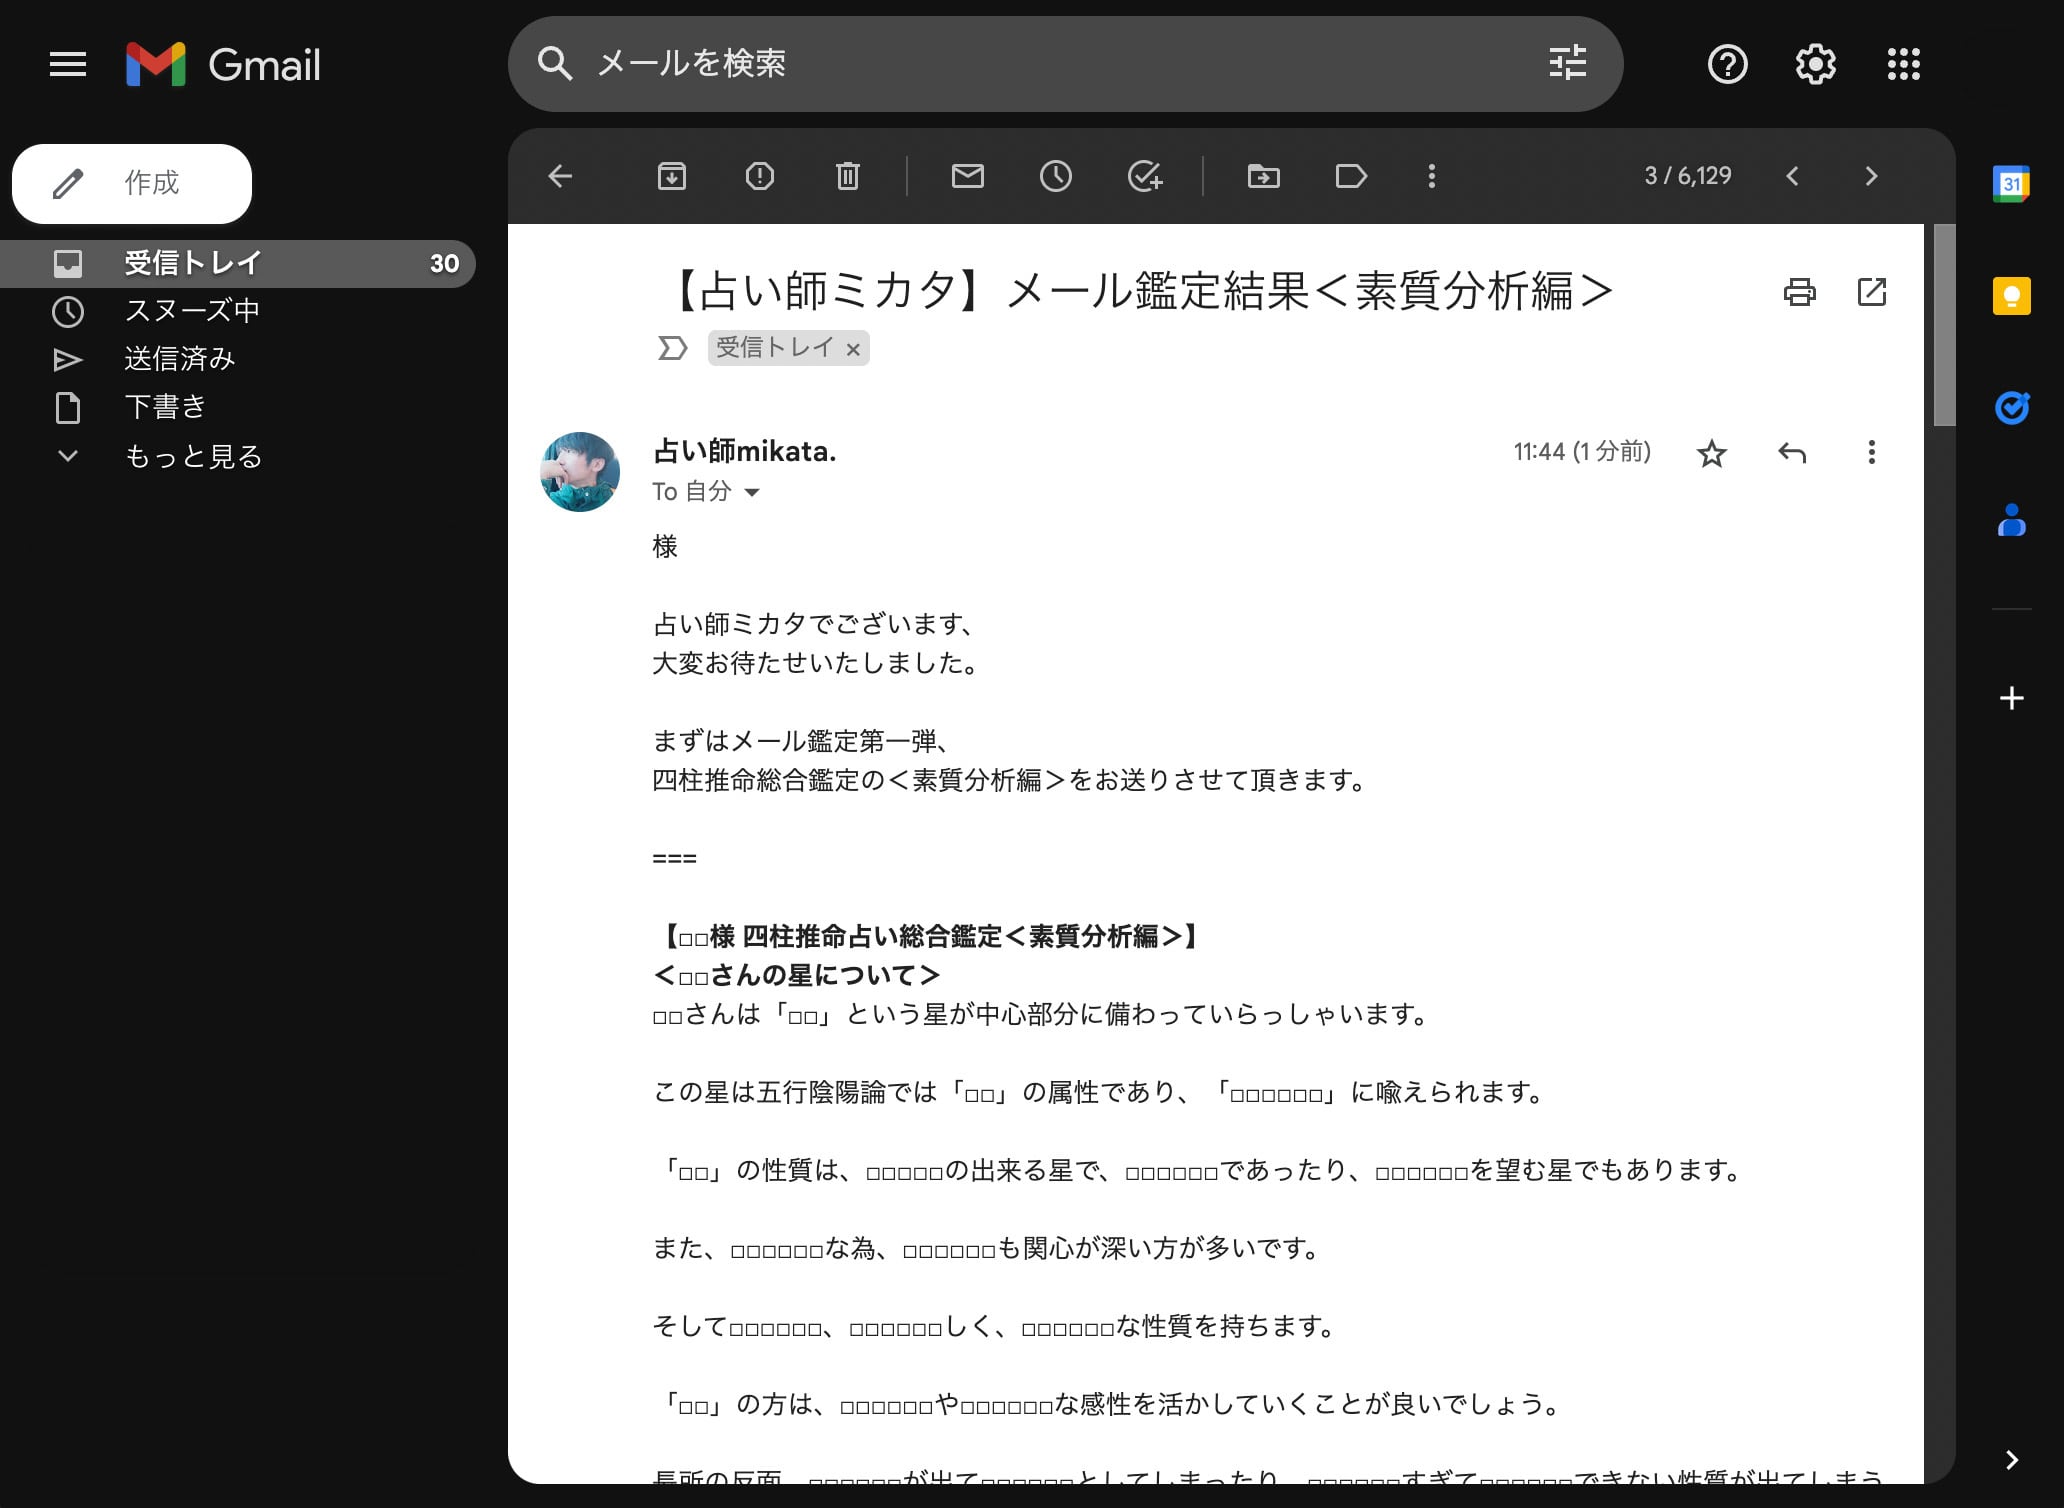Image resolution: width=2064 pixels, height=1508 pixels.
Task: Move email to a folder
Action: 1263,176
